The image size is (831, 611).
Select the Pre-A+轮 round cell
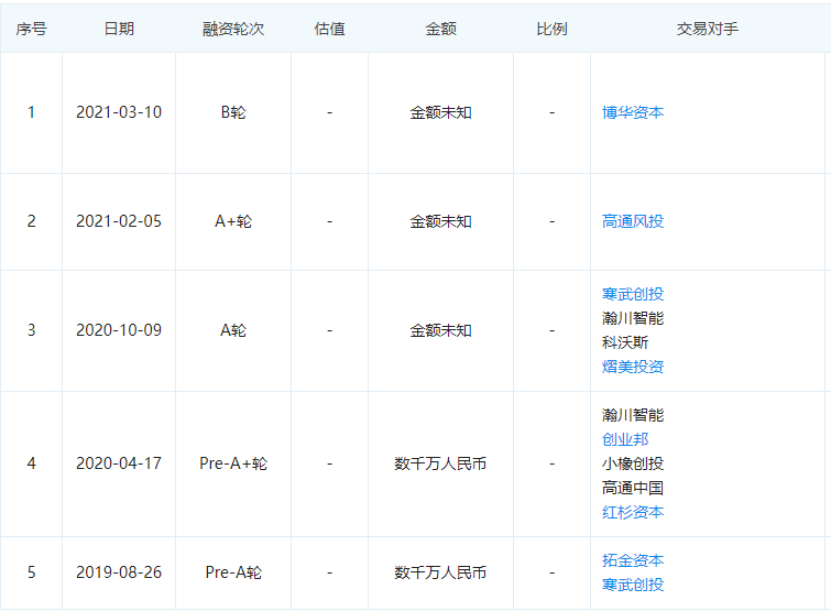pos(233,464)
